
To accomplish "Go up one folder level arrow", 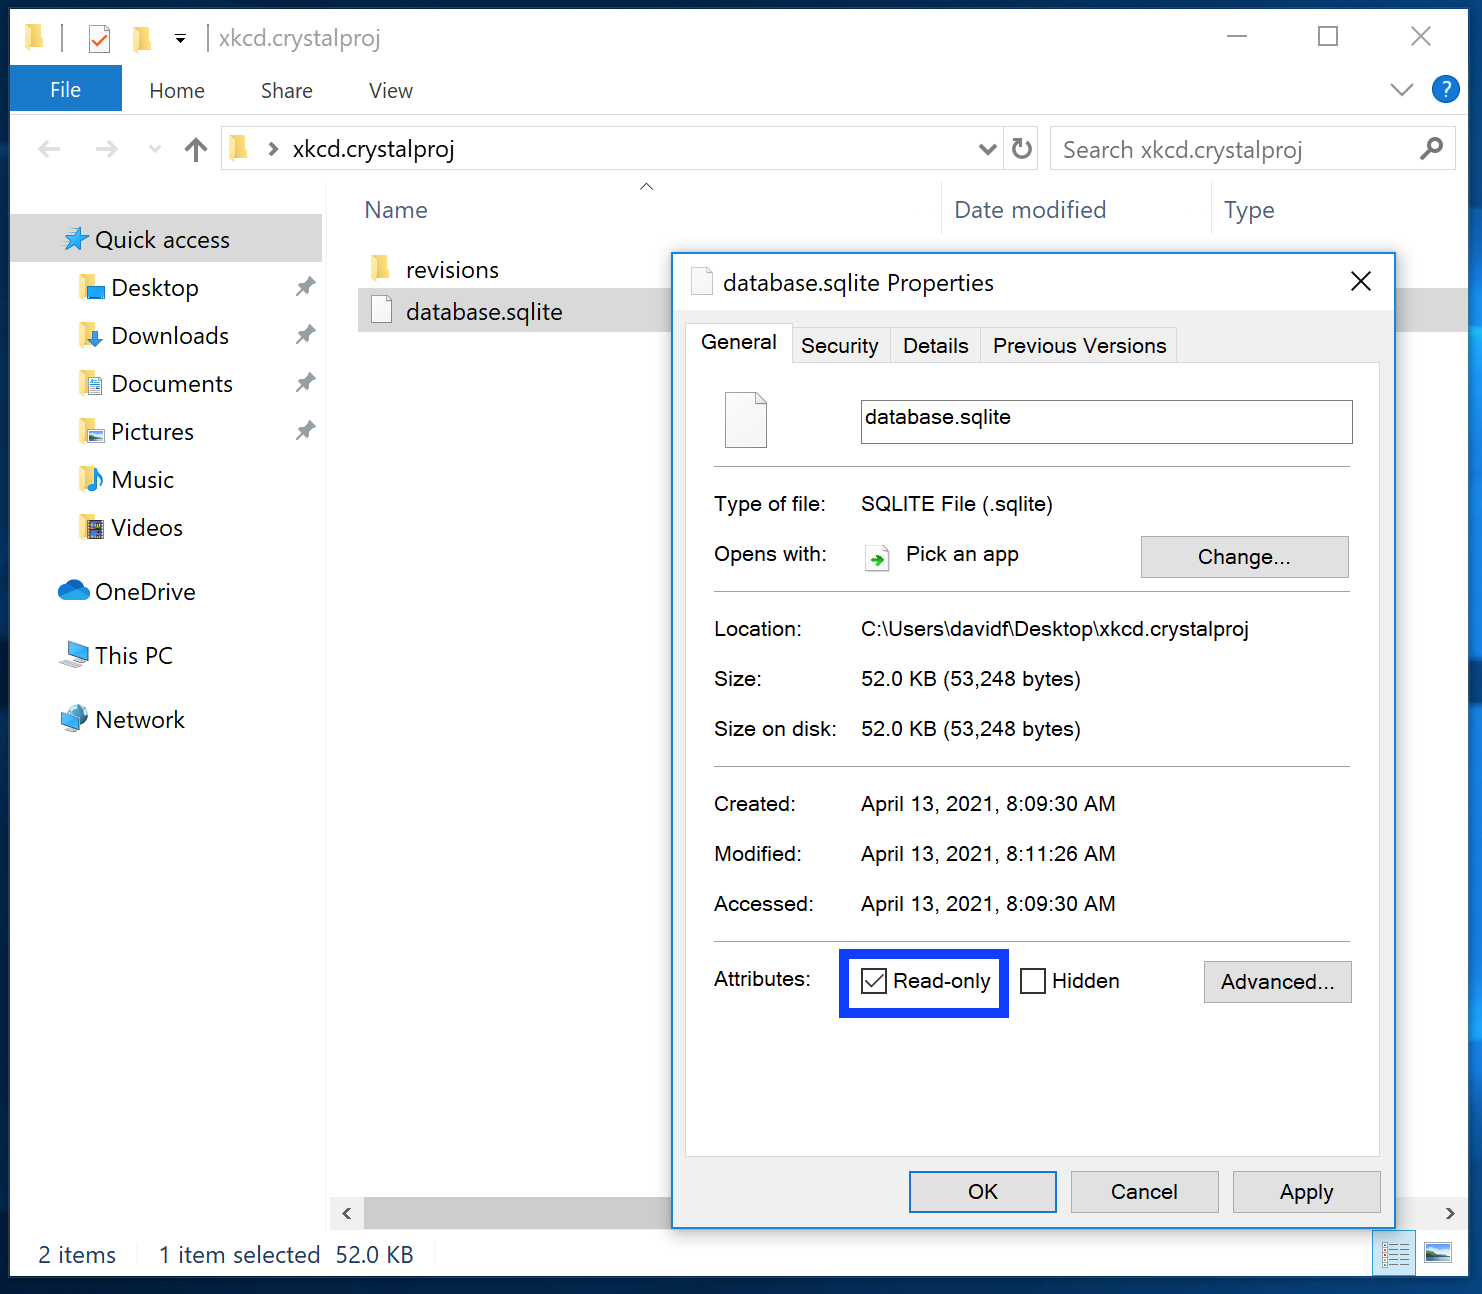I will click(196, 150).
